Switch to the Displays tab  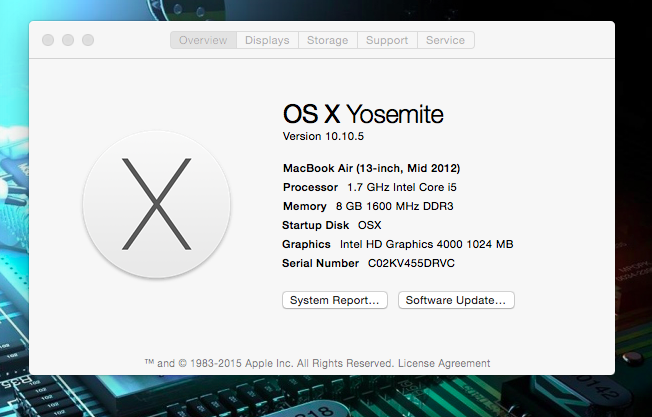pos(267,40)
